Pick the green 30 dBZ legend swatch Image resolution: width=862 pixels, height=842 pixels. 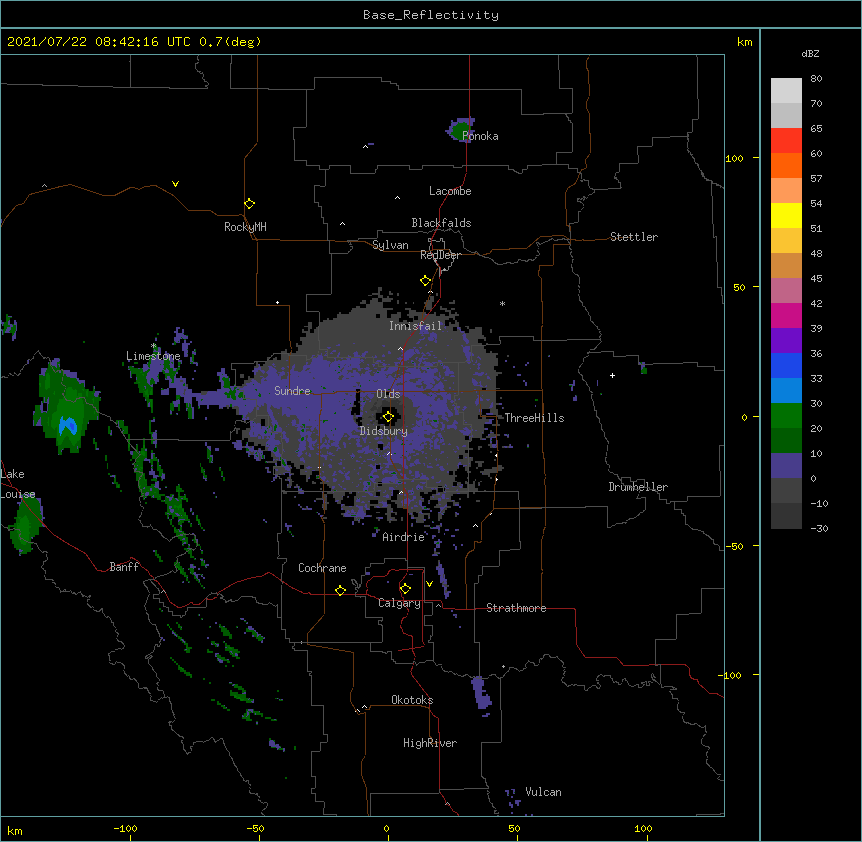coord(786,416)
